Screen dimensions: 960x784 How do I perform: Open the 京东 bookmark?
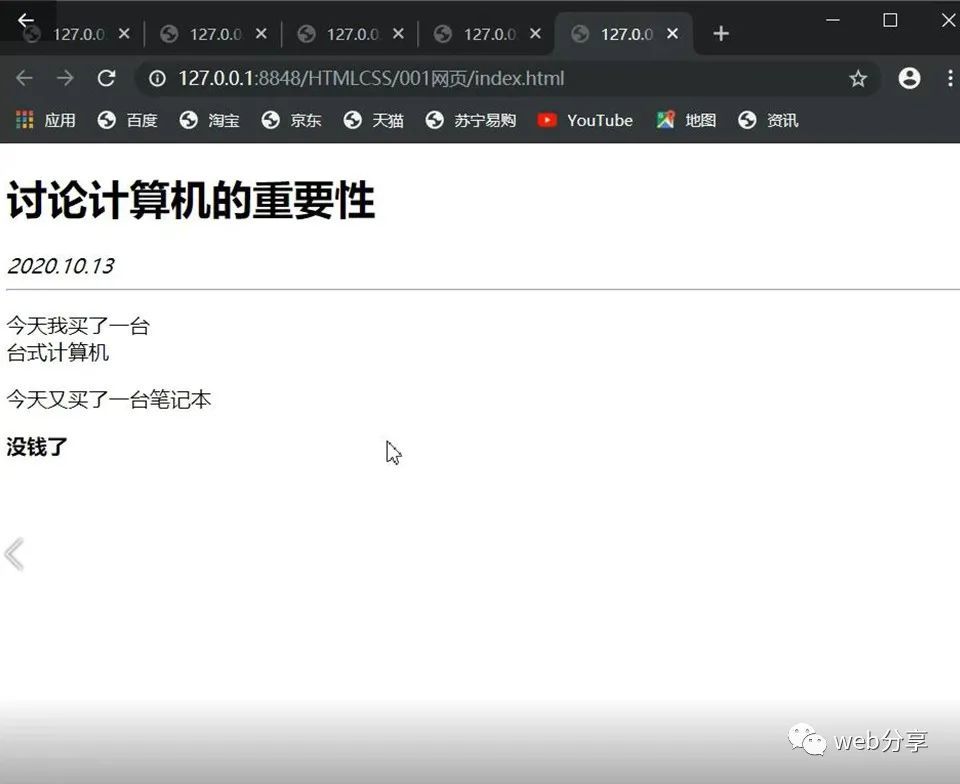pos(291,120)
